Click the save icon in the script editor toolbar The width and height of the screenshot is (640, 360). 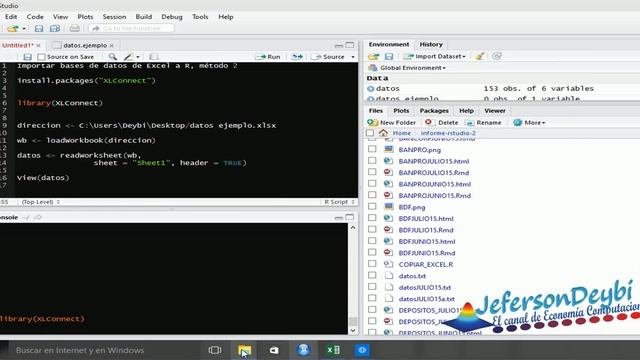pos(27,57)
